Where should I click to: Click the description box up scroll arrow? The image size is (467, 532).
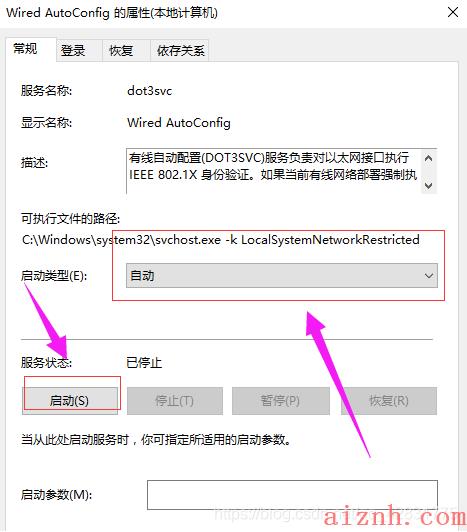coord(429,158)
